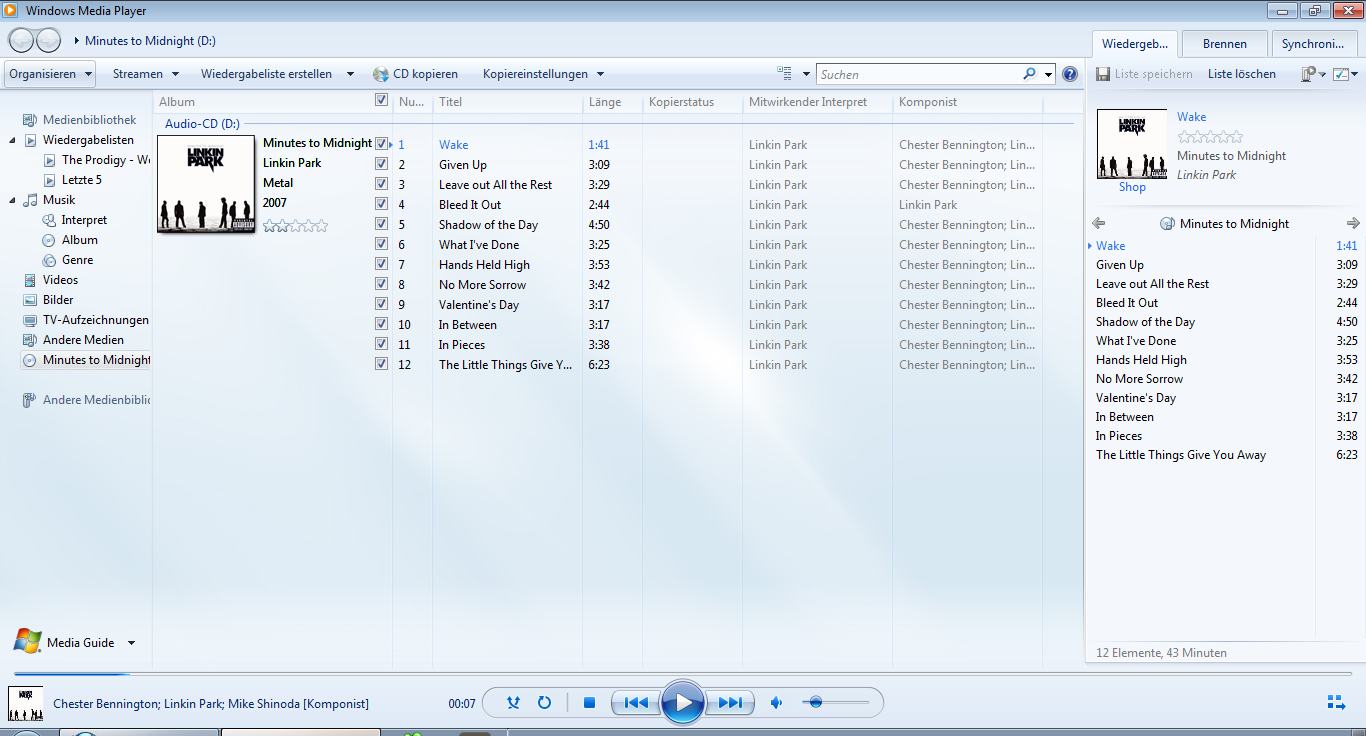Open the Media Guide button
1366x736 pixels.
[66, 642]
